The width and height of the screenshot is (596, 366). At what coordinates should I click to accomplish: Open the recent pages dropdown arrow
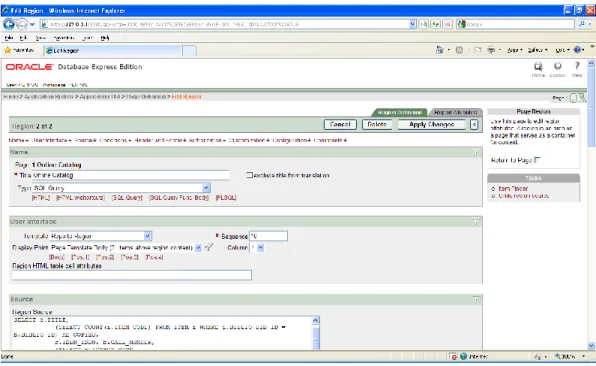tap(32, 24)
